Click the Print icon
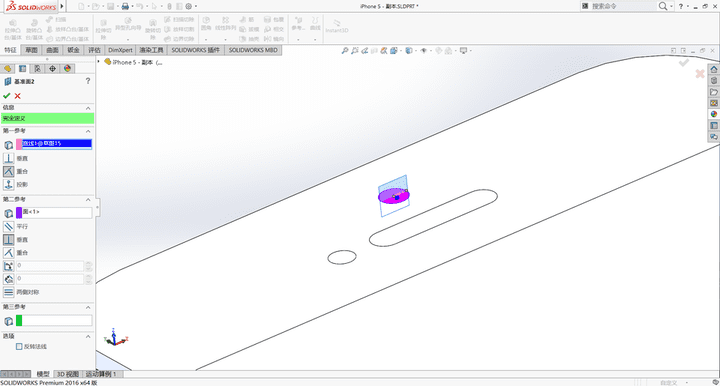 point(125,6)
